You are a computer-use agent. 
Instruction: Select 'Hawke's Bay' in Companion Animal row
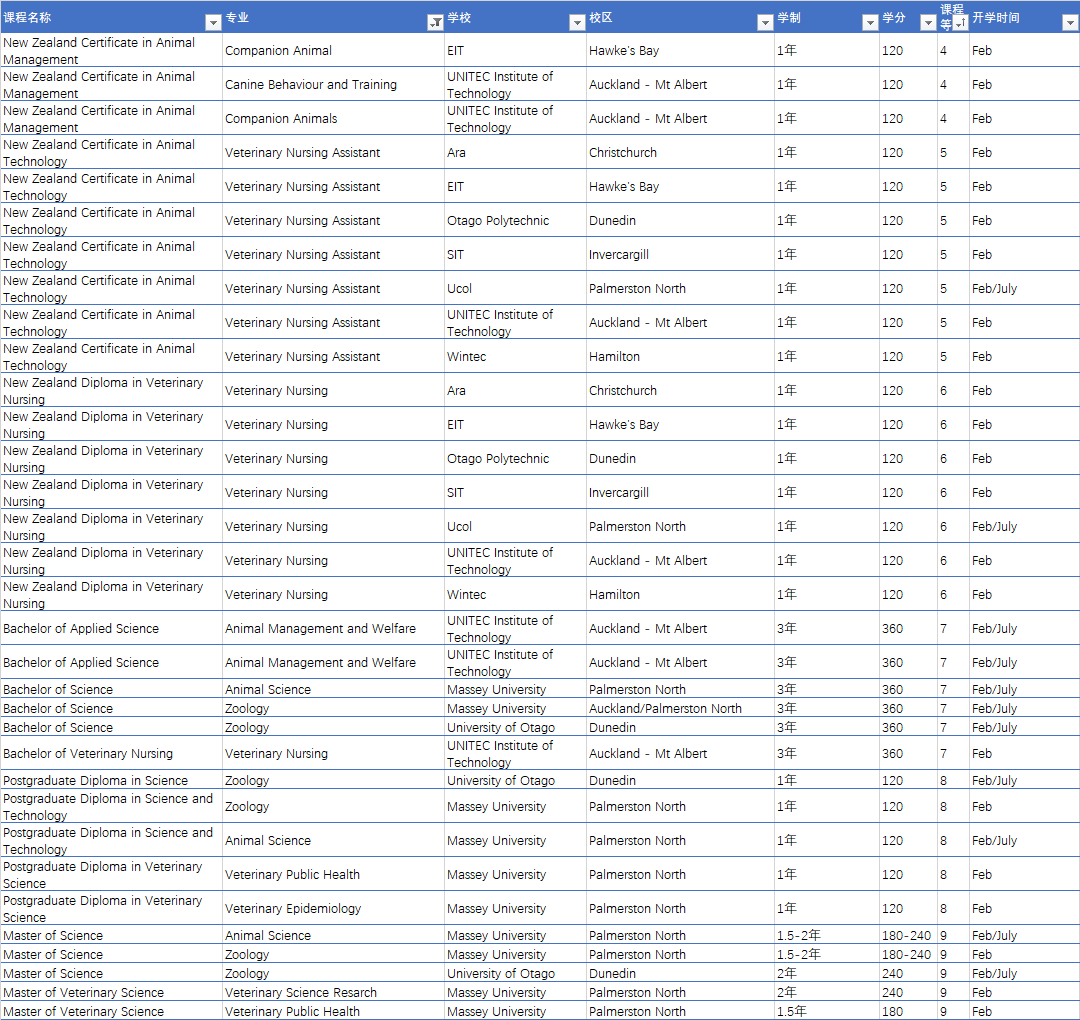(x=680, y=50)
